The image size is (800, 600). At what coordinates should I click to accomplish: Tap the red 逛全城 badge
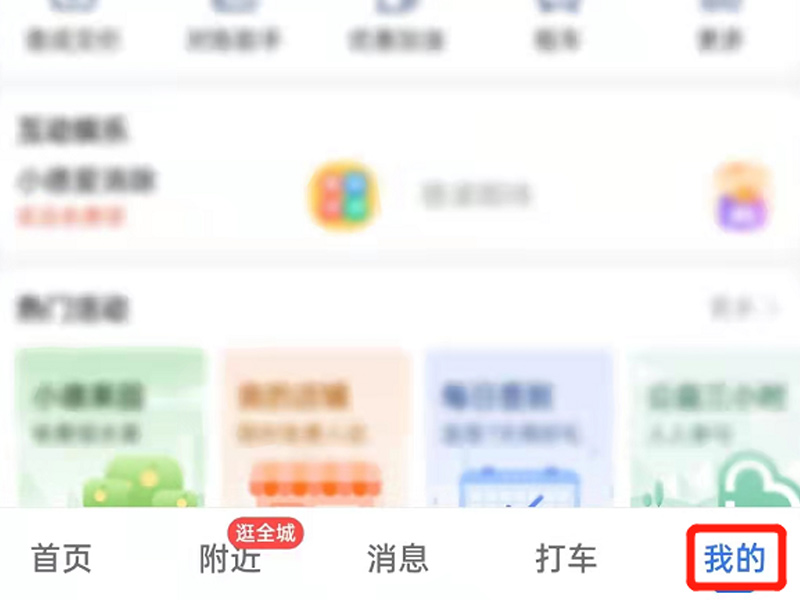[x=265, y=534]
